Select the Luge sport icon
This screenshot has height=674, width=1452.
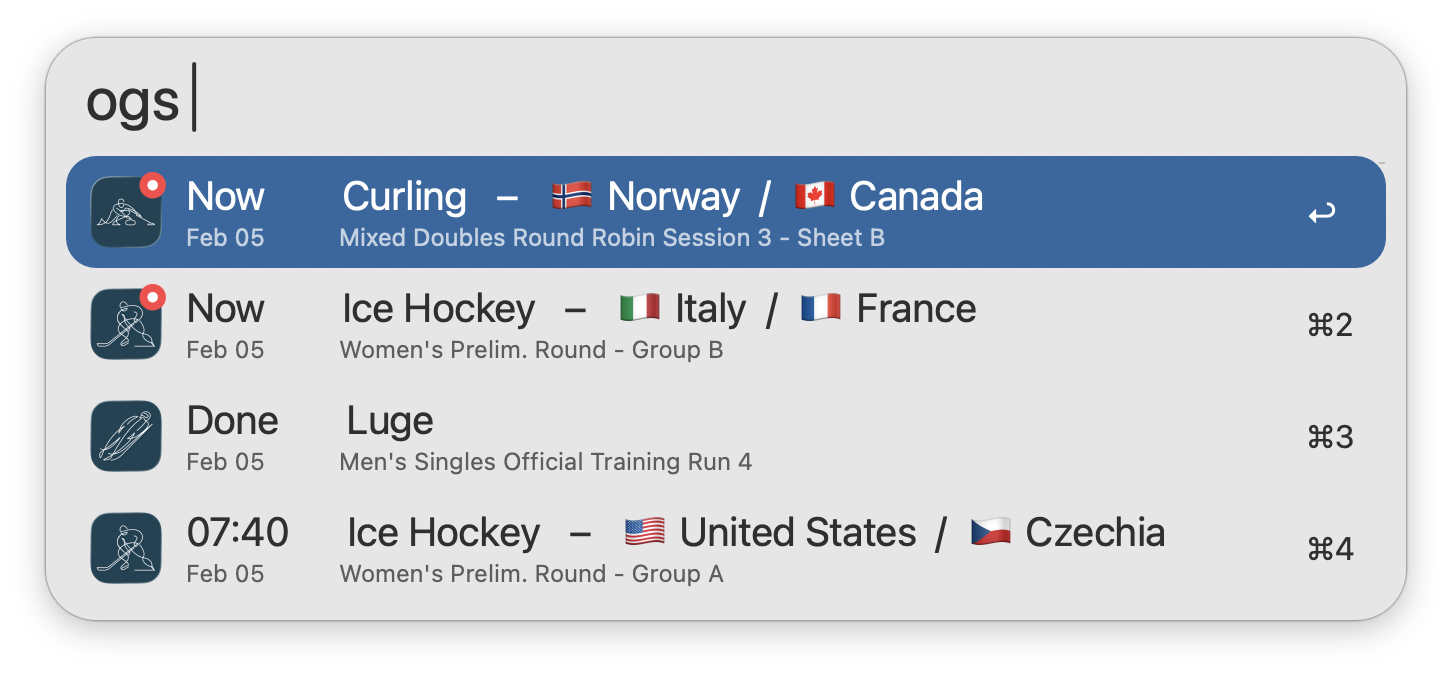pyautogui.click(x=126, y=436)
